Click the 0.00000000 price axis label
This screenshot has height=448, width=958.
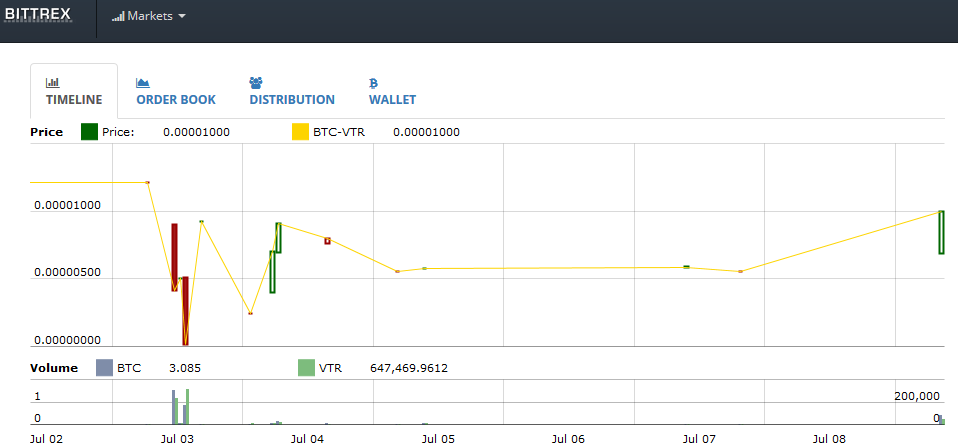(x=67, y=340)
